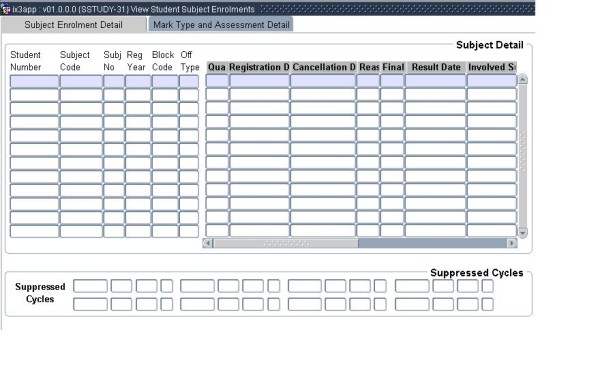Click first row Block Code field
Image resolution: width=600 pixels, height=367 pixels.
tap(165, 81)
